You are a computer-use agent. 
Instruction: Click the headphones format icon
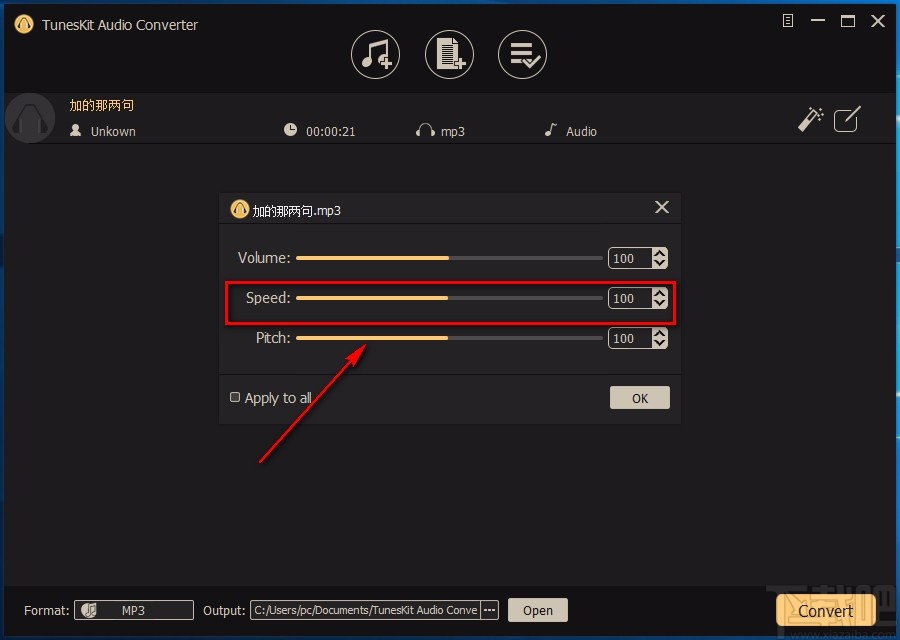click(425, 130)
